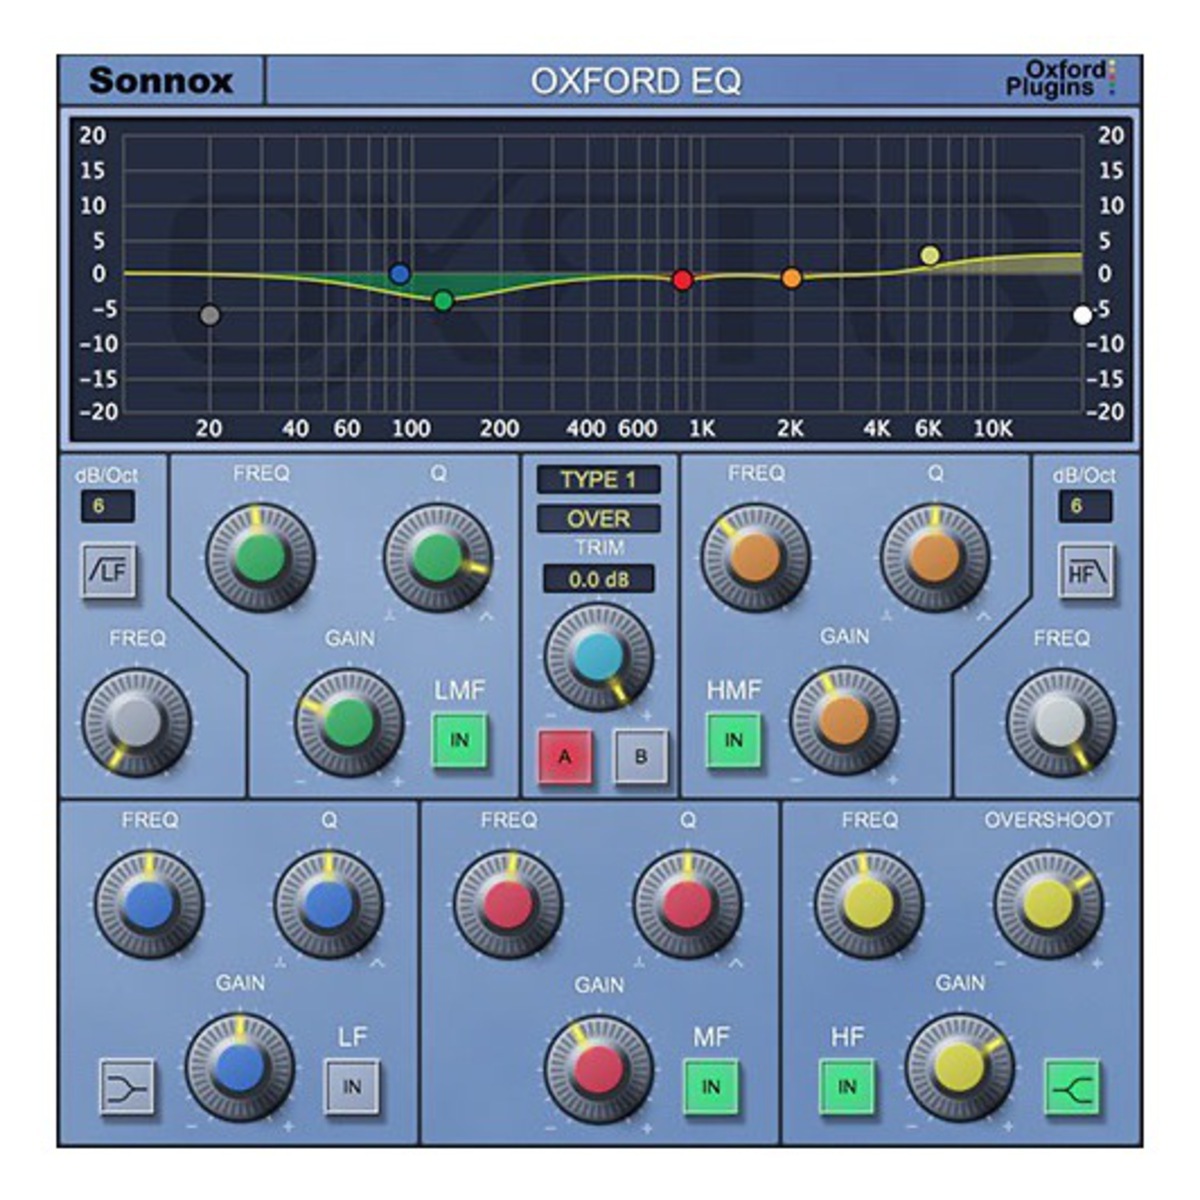Click the green LMF FREQ knob
This screenshot has width=1200, height=1200.
pyautogui.click(x=260, y=557)
